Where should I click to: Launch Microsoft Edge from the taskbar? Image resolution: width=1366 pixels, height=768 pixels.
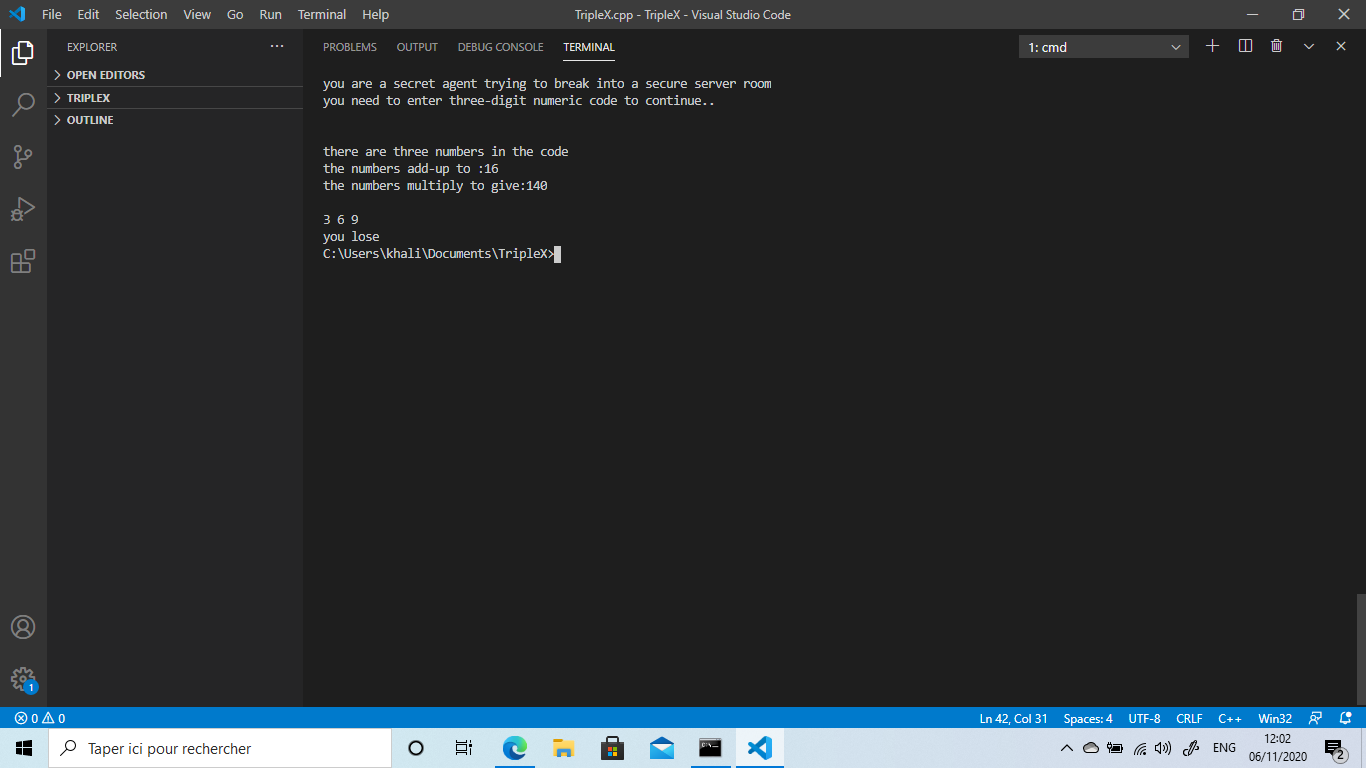(514, 747)
